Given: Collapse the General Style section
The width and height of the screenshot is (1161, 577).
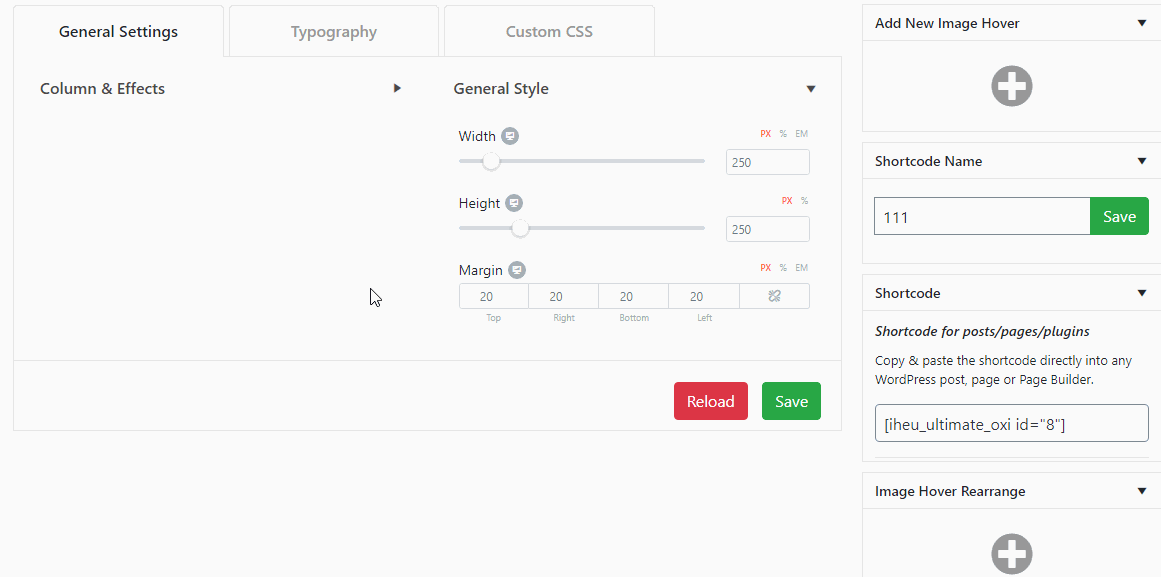Looking at the screenshot, I should [811, 89].
